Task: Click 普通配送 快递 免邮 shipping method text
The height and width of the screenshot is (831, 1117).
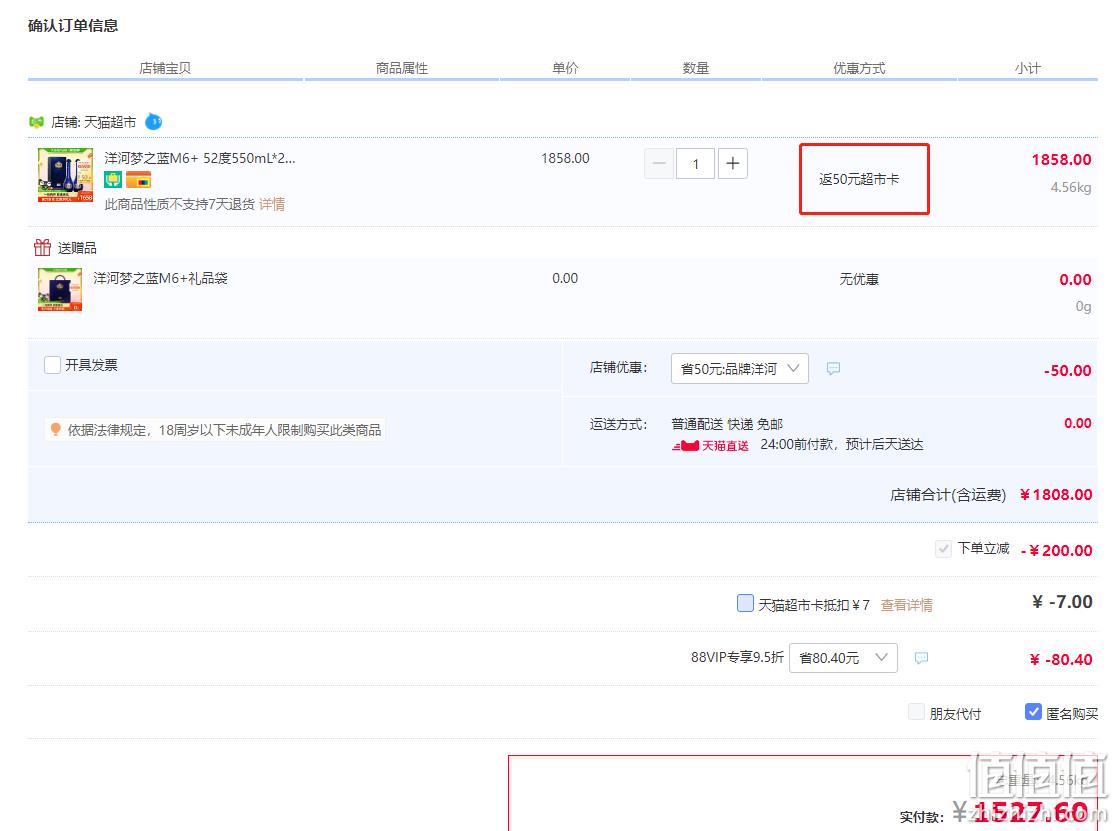Action: pyautogui.click(x=727, y=424)
